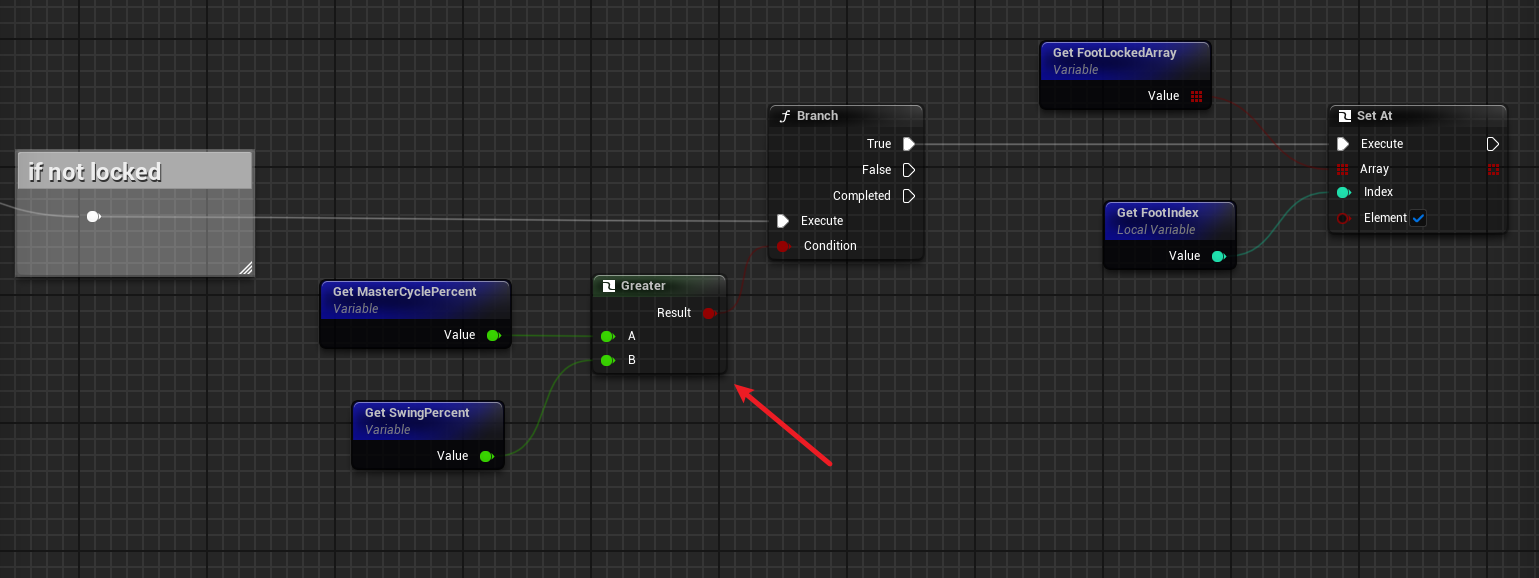Select the Get FootLockedArray node header

point(1125,60)
